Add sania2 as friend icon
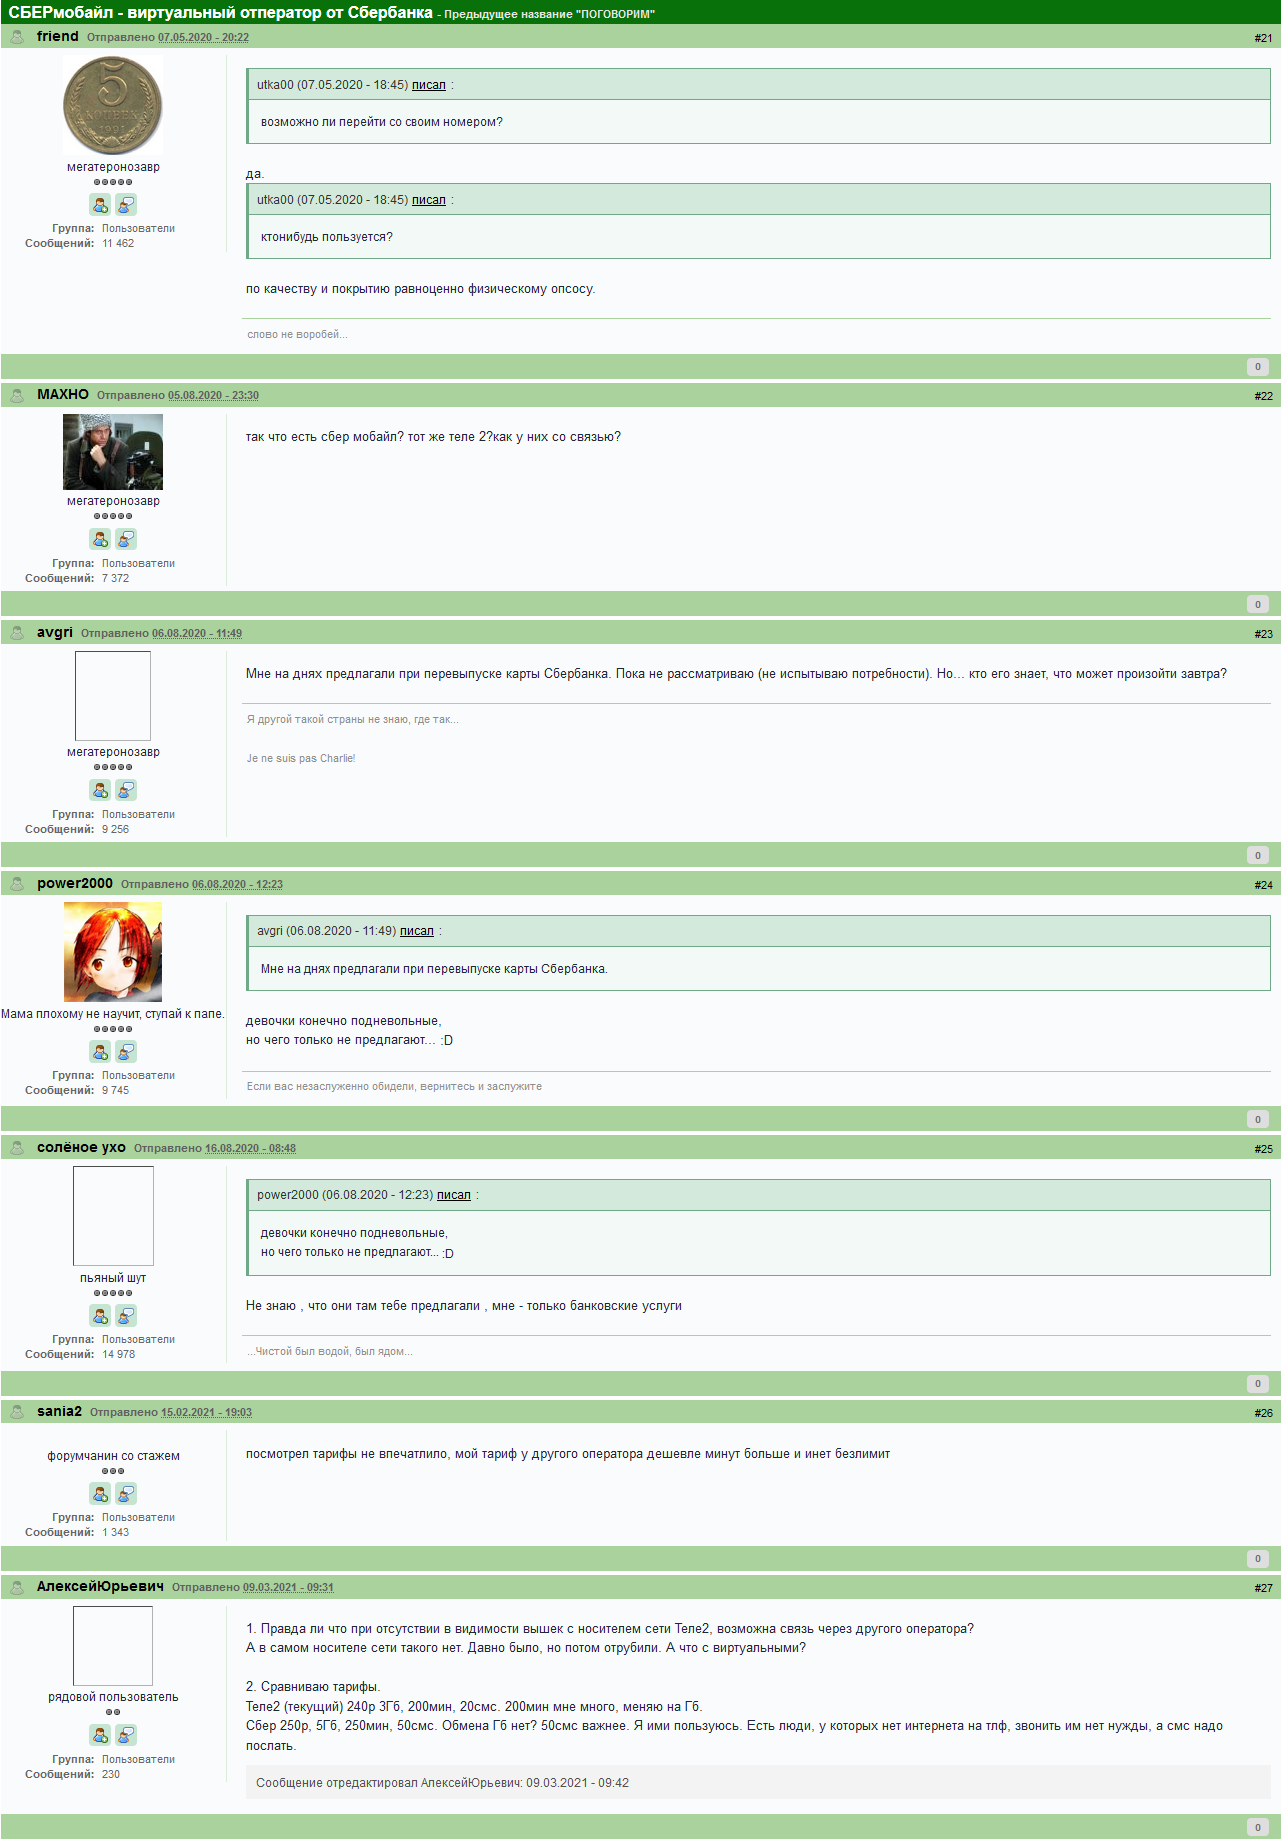 100,1493
